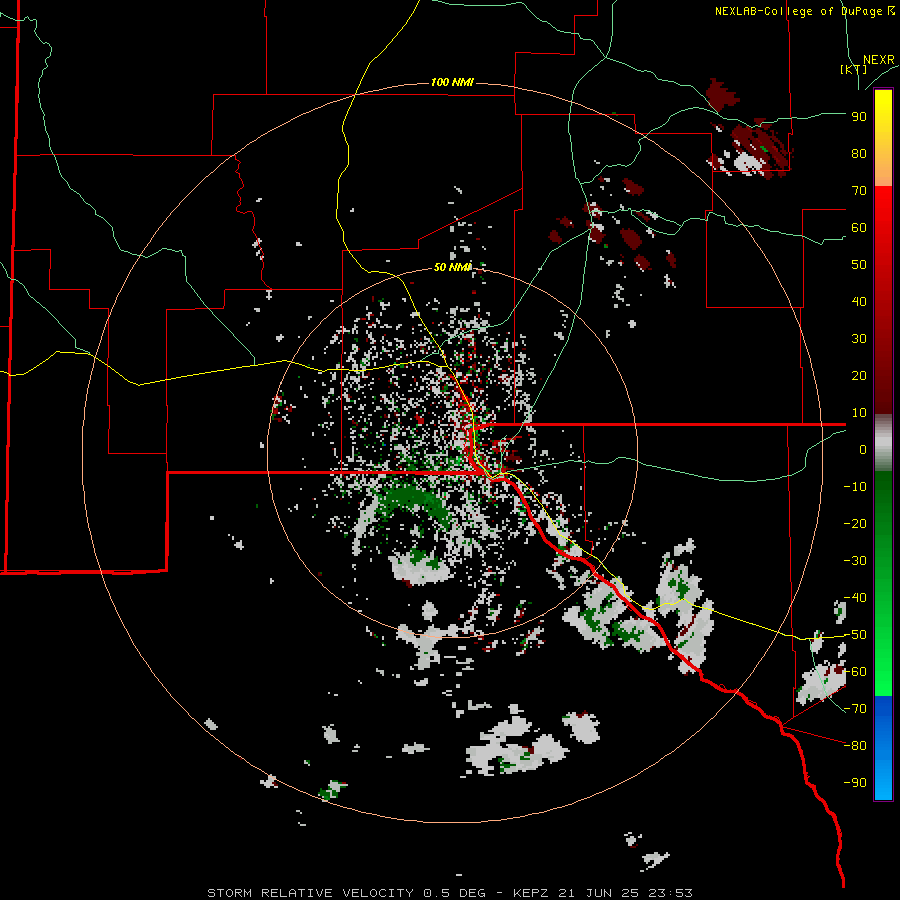900x900 pixels.
Task: Click the -80 value on velocity scale
Action: [855, 746]
